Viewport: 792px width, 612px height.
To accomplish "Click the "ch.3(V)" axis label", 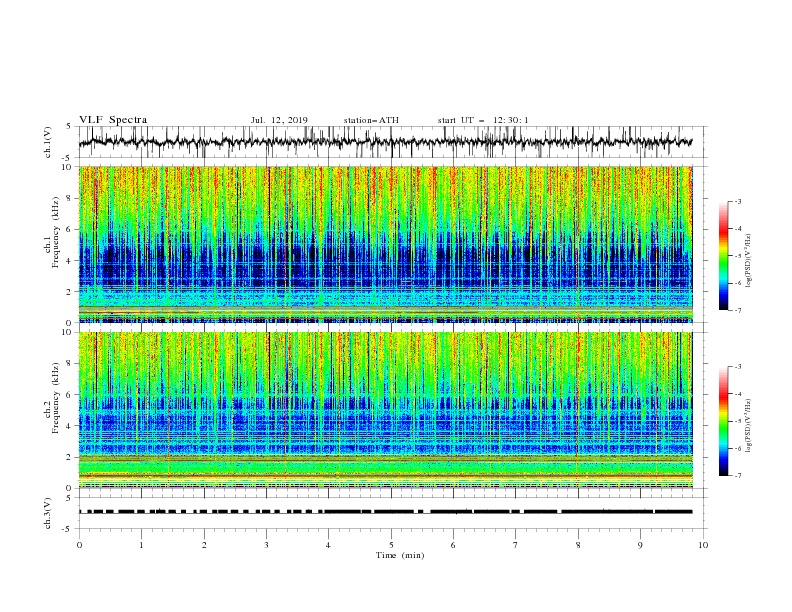I will 48,513.
